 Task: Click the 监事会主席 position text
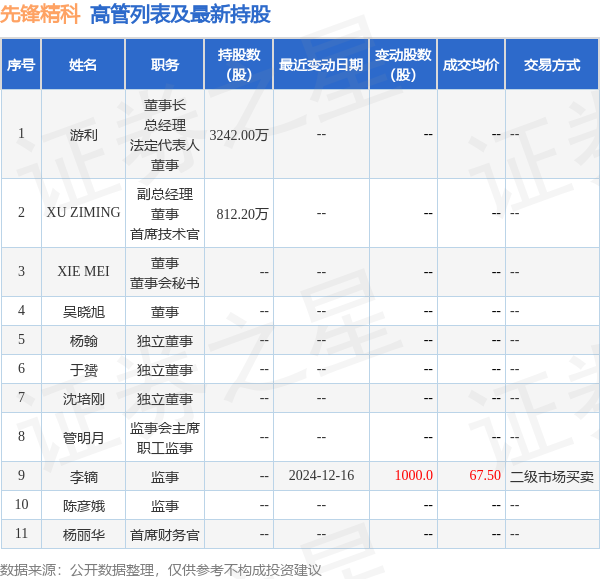pos(165,428)
